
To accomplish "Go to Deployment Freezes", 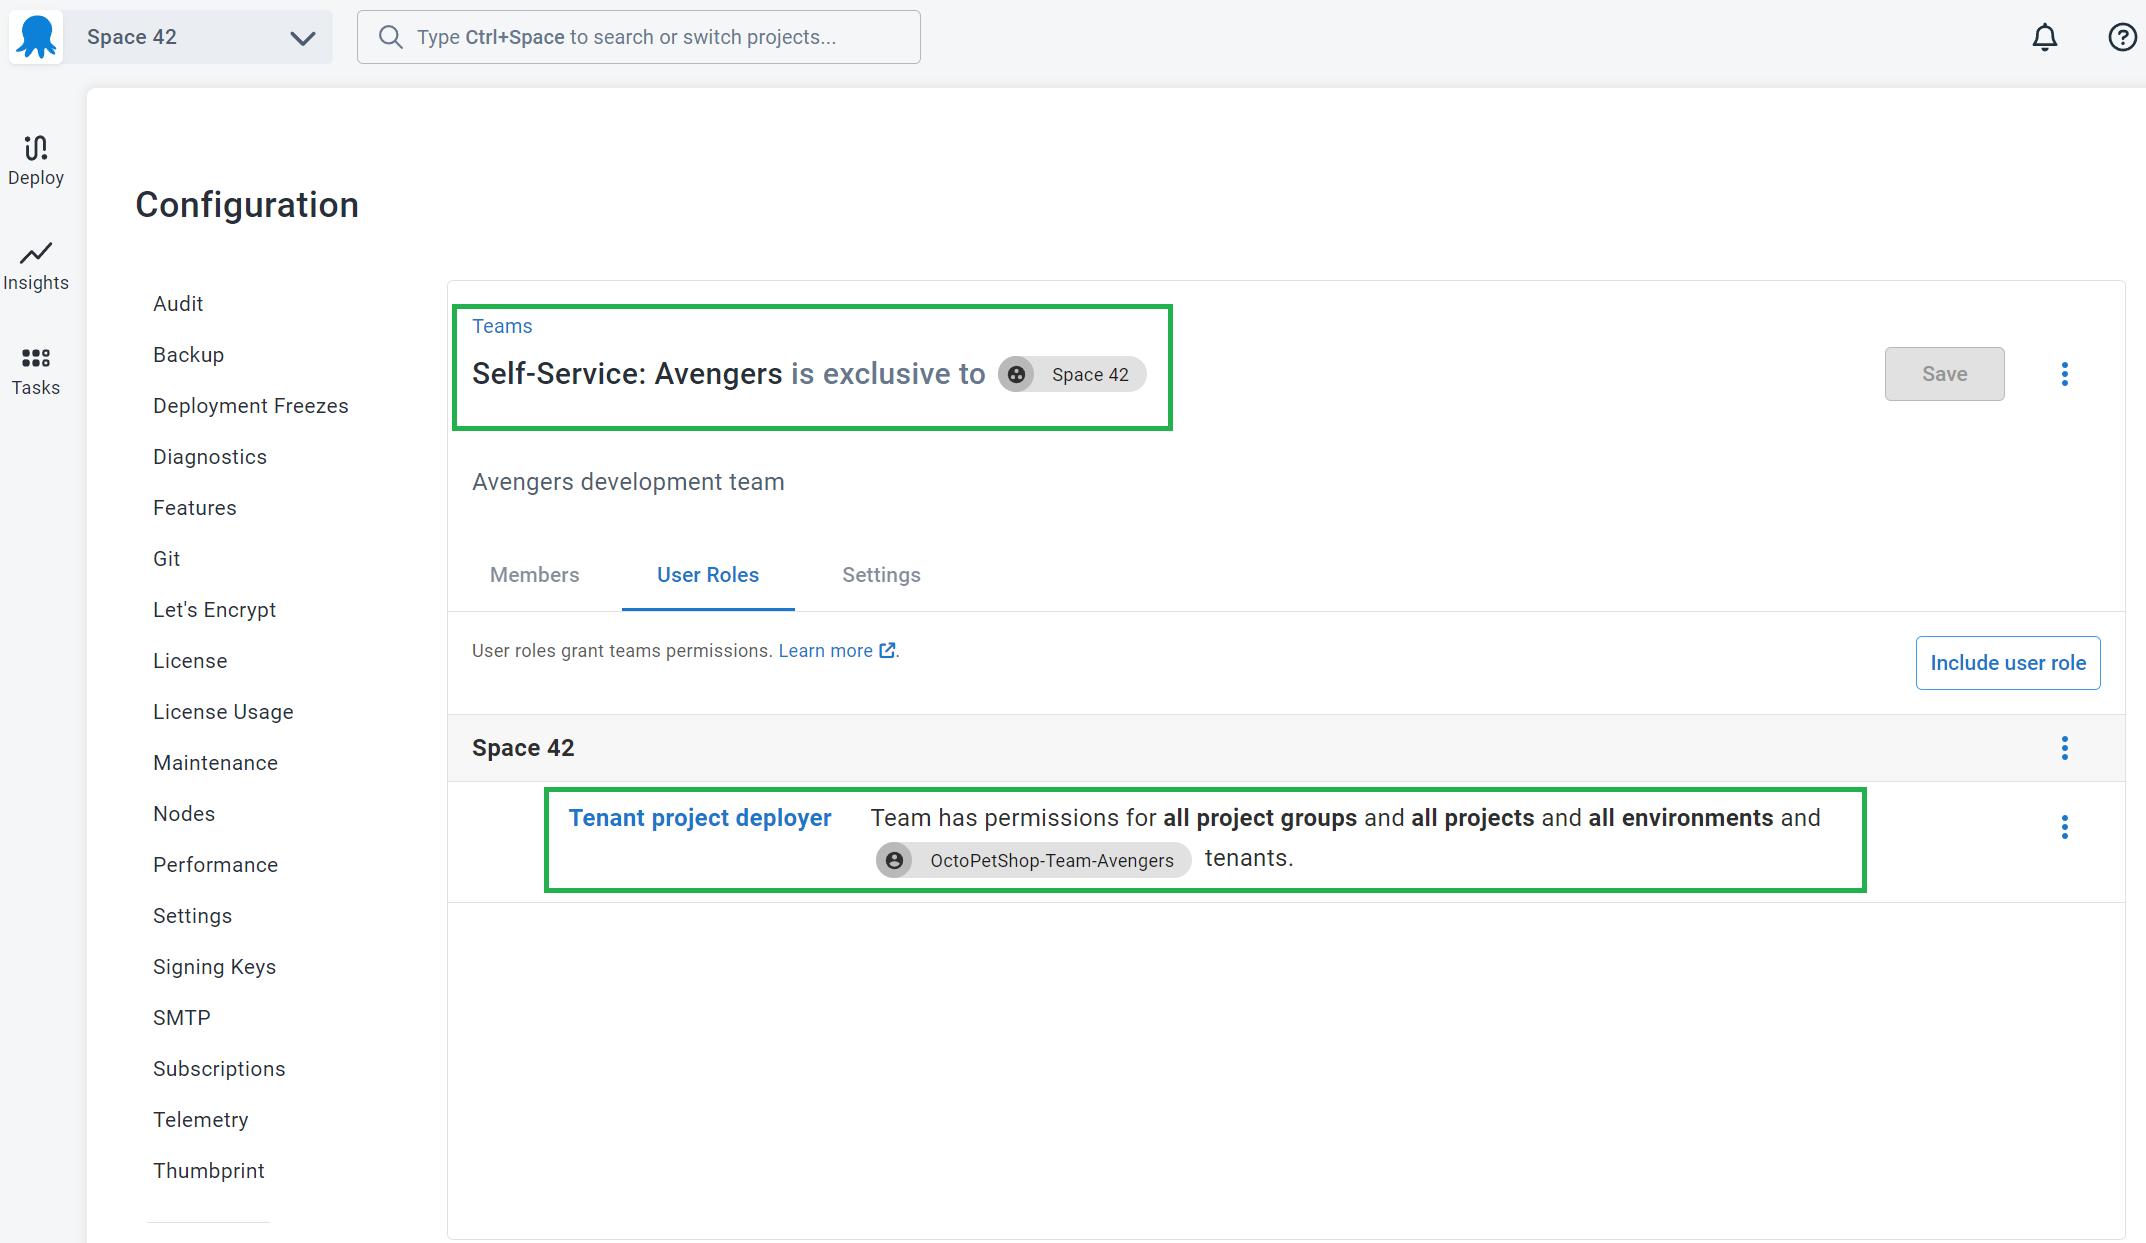I will pyautogui.click(x=251, y=406).
